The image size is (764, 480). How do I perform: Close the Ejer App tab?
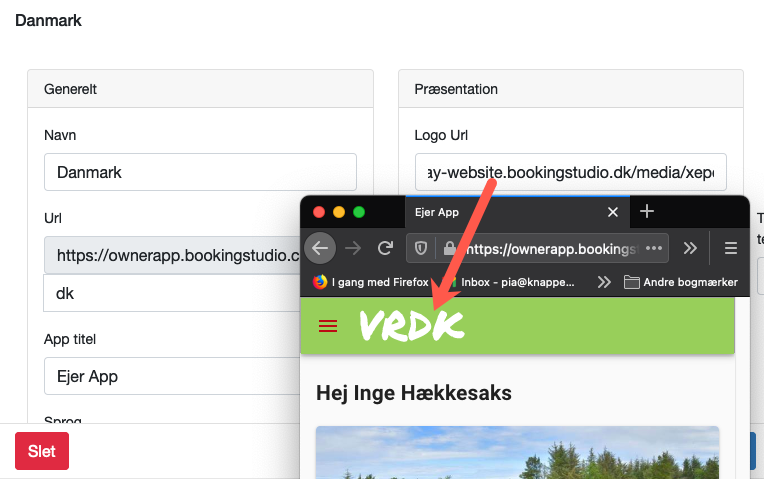(x=613, y=212)
